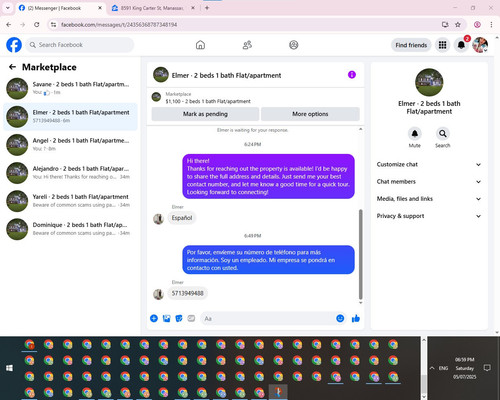Switch to the 8591 King Carter St tab
500x400 pixels.
(150, 8)
